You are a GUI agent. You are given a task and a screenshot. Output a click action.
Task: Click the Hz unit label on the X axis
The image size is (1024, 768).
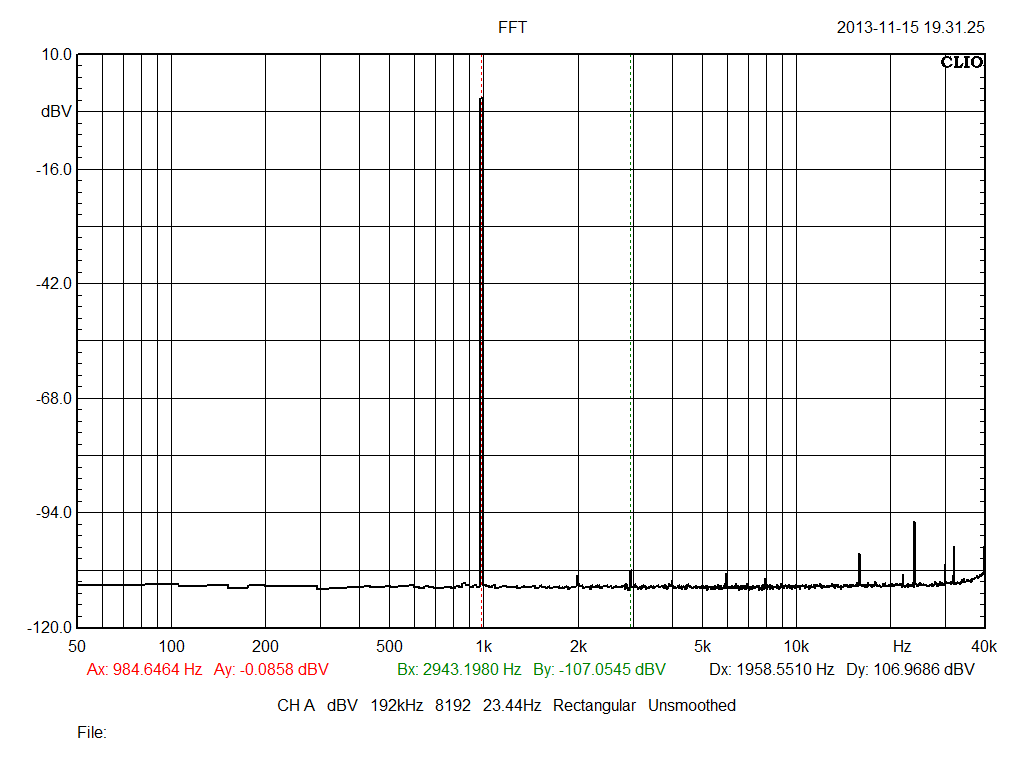click(902, 646)
